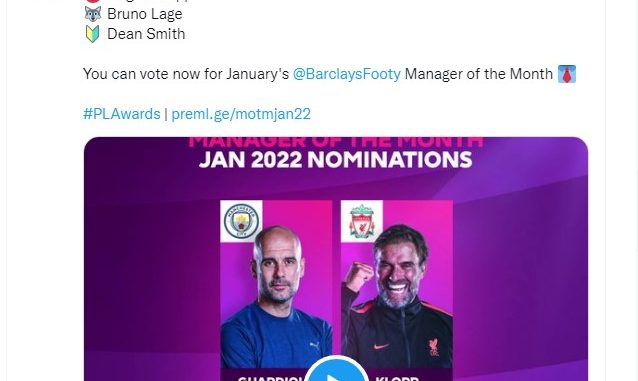Click the Liverpool emblem on Klopp's jacket
This screenshot has height=381, width=638.
pos(434,347)
